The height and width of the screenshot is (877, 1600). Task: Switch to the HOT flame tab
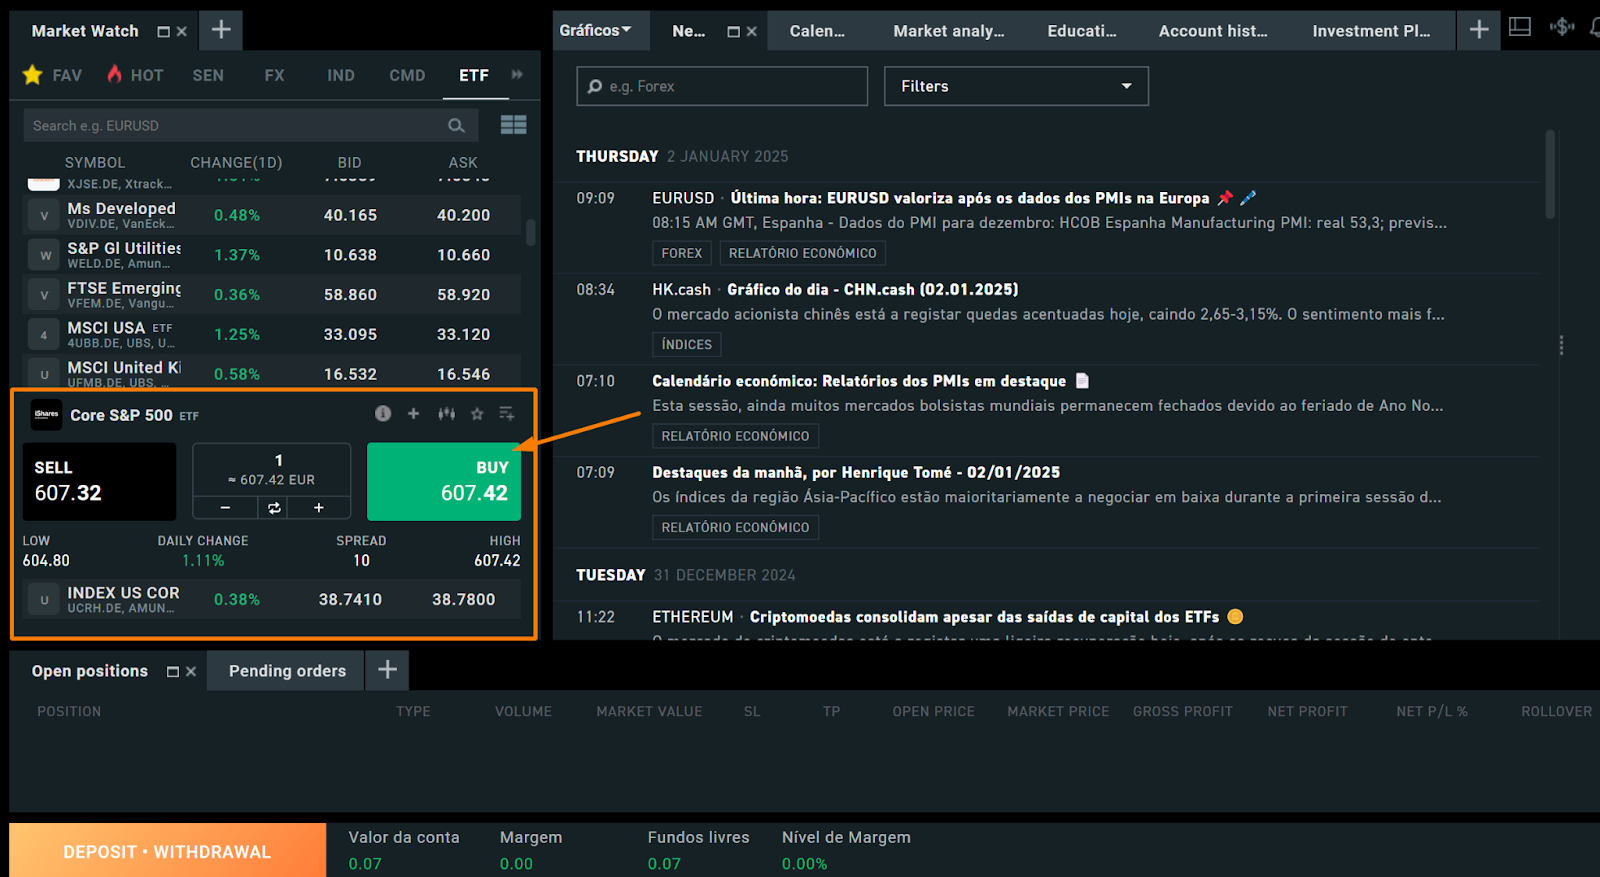[135, 75]
